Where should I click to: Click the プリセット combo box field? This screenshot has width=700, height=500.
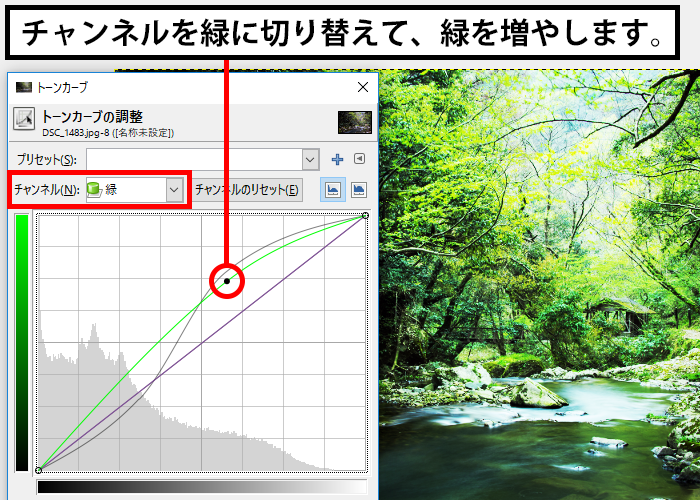(194, 159)
